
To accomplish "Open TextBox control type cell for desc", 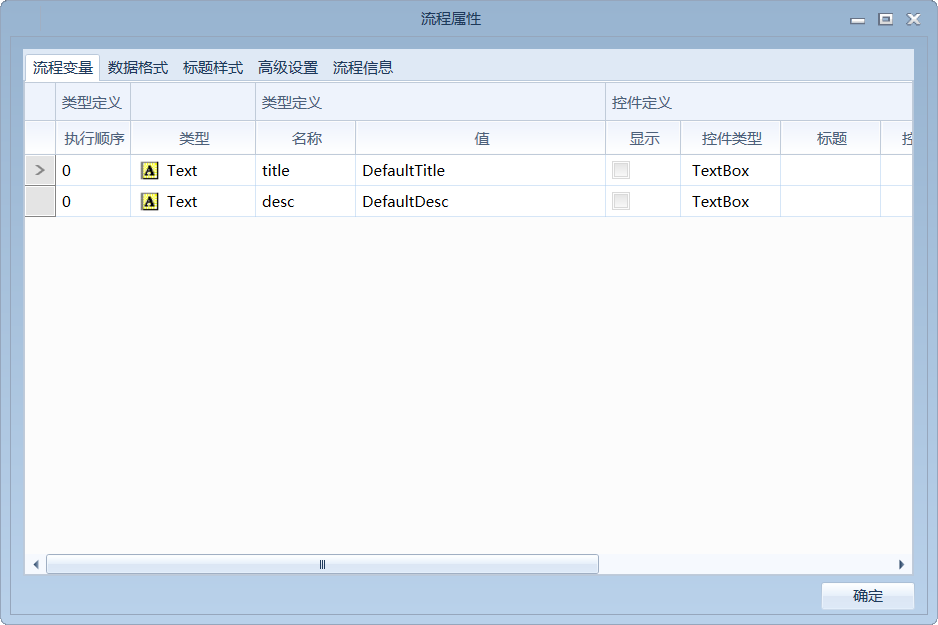I will pos(730,202).
